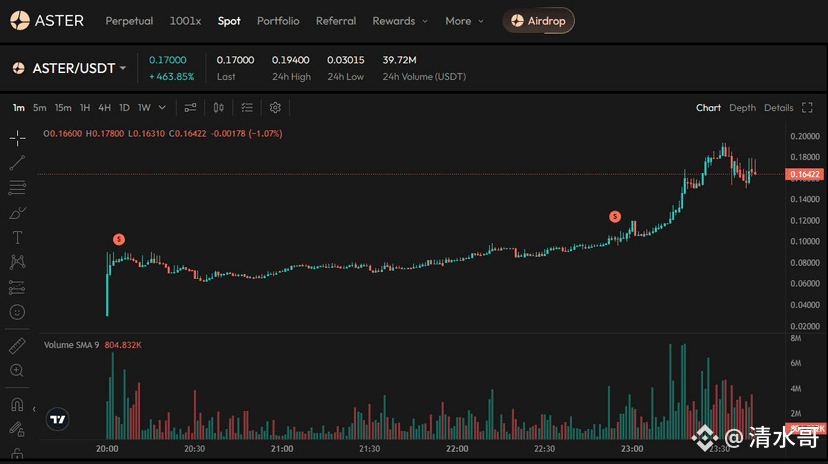828x464 pixels.
Task: Select the ruler measure tool
Action: pos(17,346)
